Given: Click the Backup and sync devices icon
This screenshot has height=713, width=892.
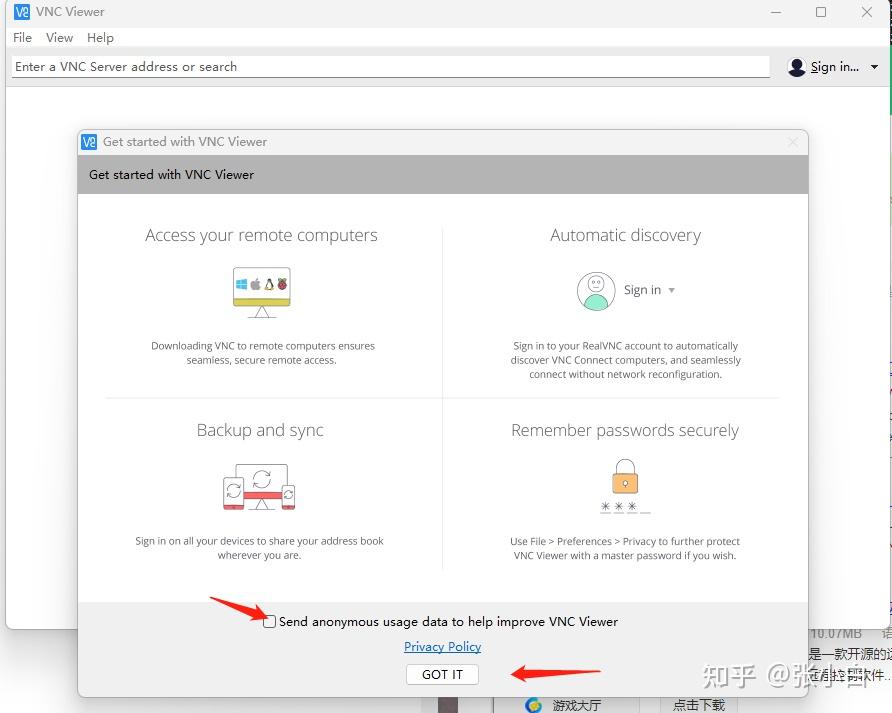Looking at the screenshot, I should pyautogui.click(x=259, y=487).
